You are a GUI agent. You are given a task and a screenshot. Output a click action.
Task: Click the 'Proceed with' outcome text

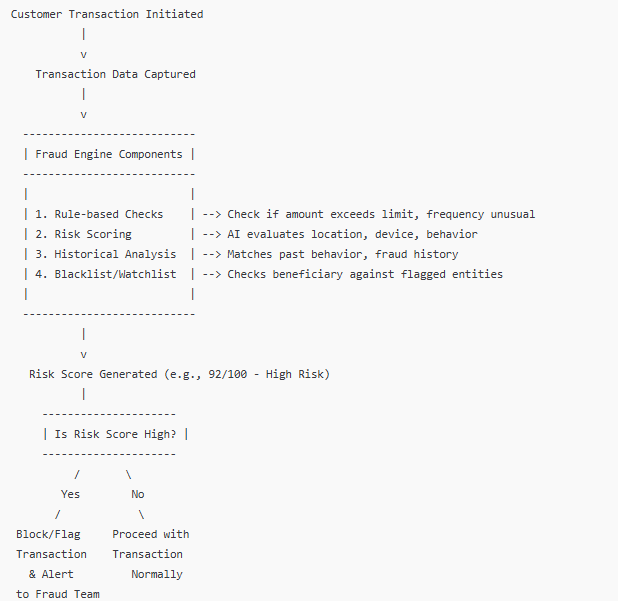point(151,534)
